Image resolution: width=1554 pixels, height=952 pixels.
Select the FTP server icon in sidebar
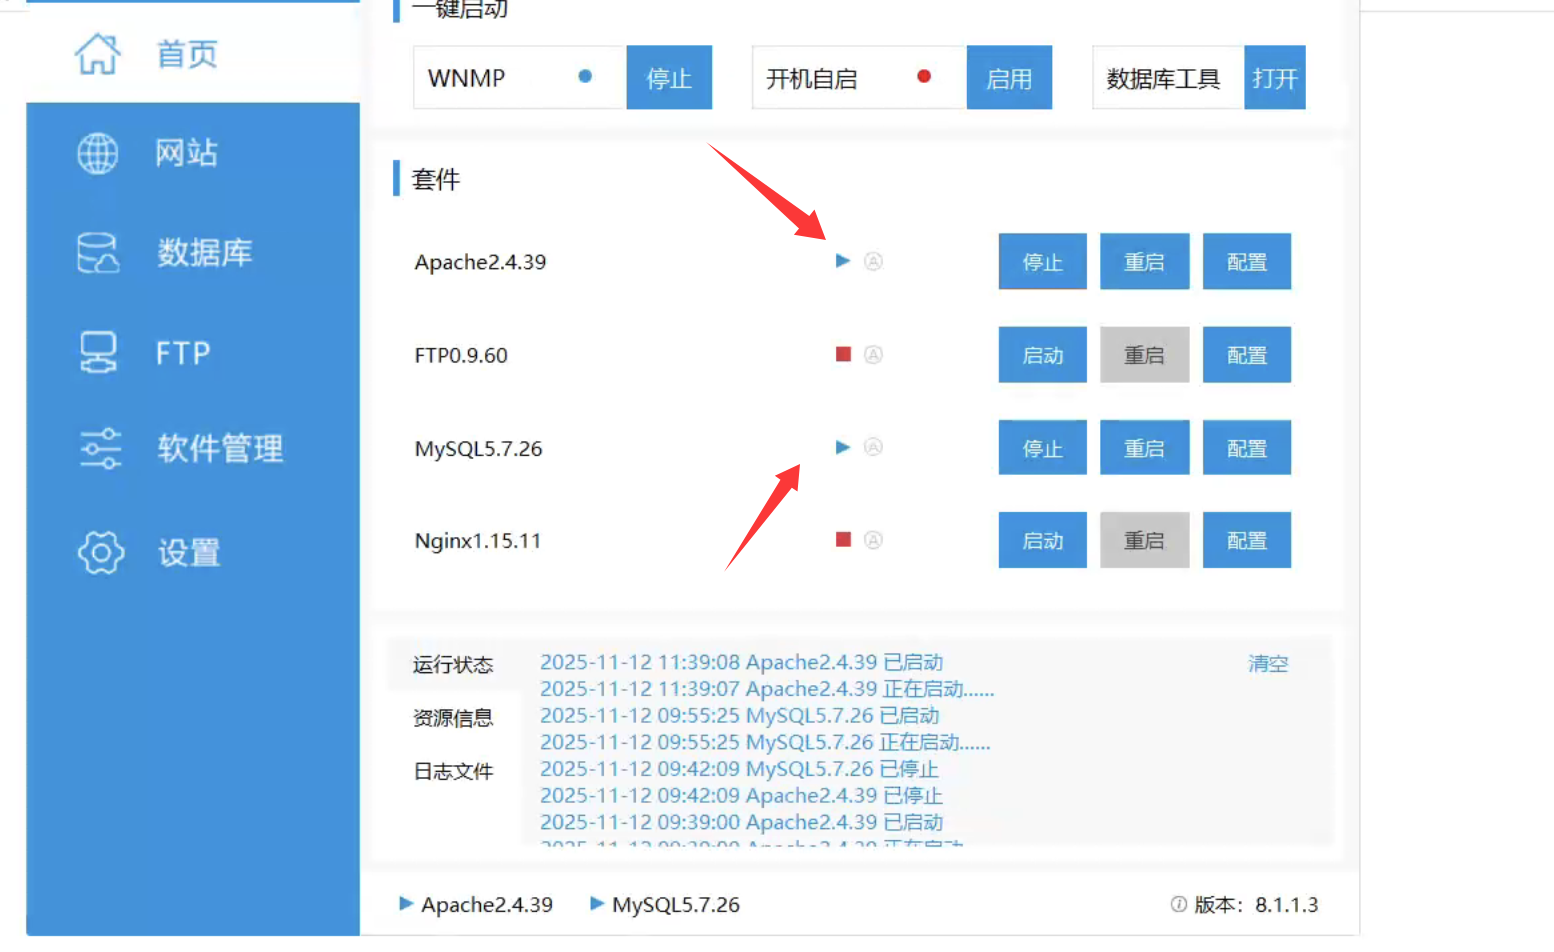click(x=97, y=353)
